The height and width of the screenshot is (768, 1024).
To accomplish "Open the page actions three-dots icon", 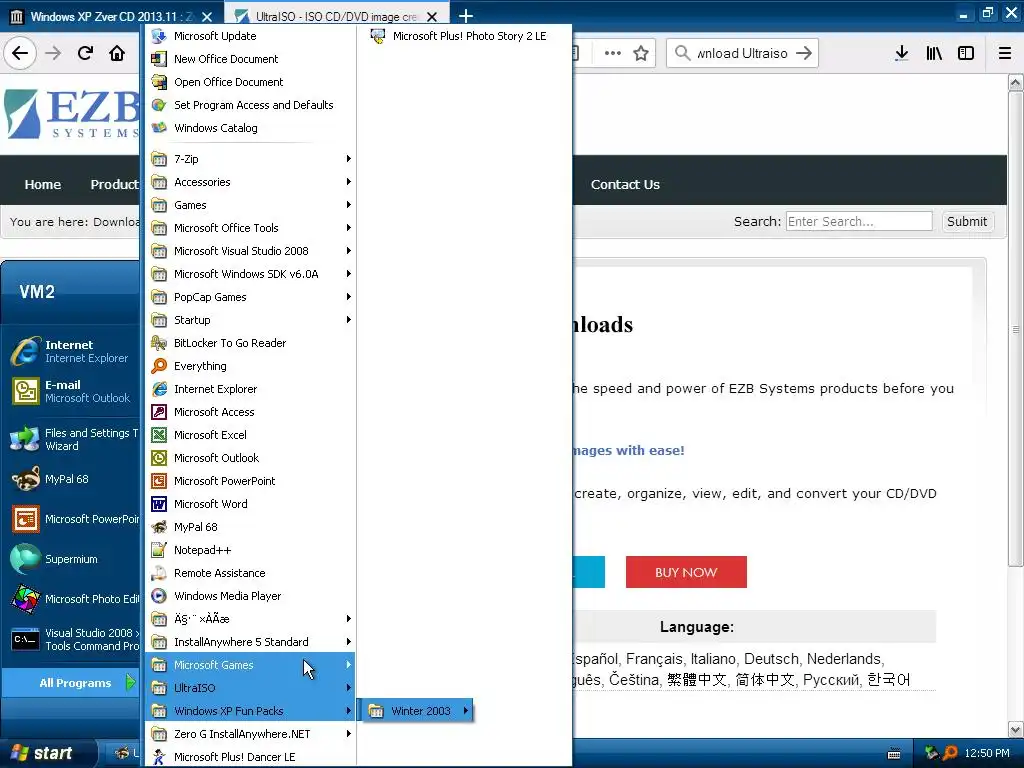I will pyautogui.click(x=613, y=54).
